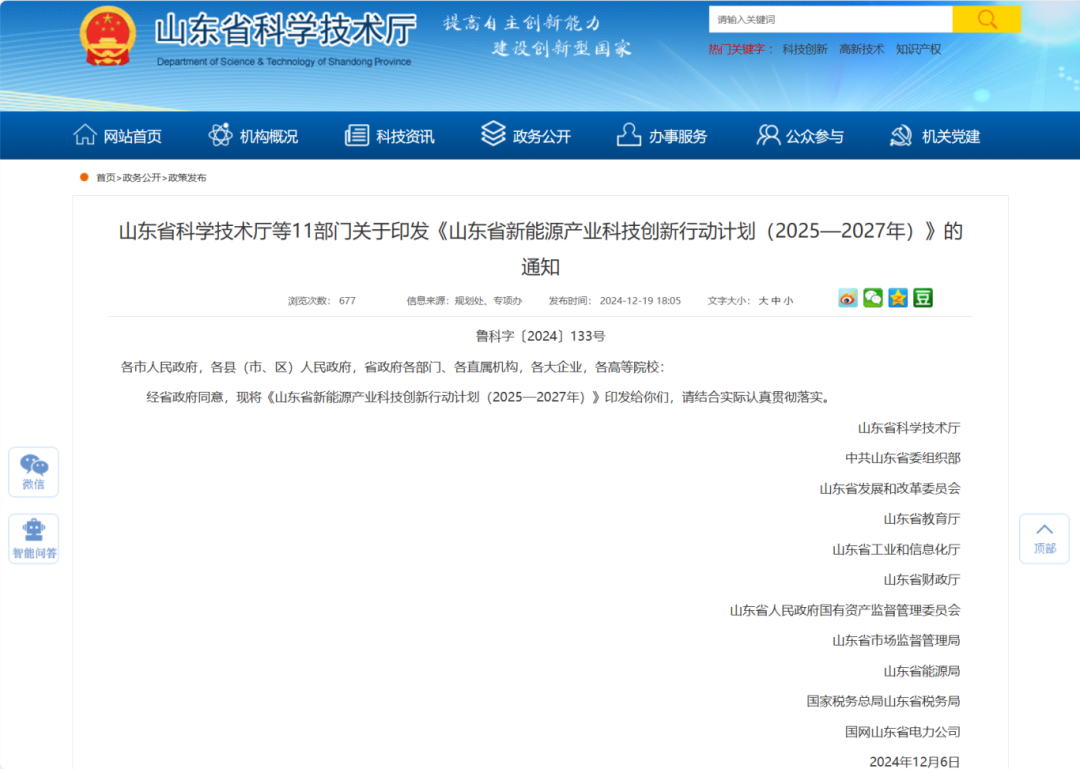Open the 智能问答 robot assistant
The image size is (1080, 769).
pyautogui.click(x=34, y=539)
